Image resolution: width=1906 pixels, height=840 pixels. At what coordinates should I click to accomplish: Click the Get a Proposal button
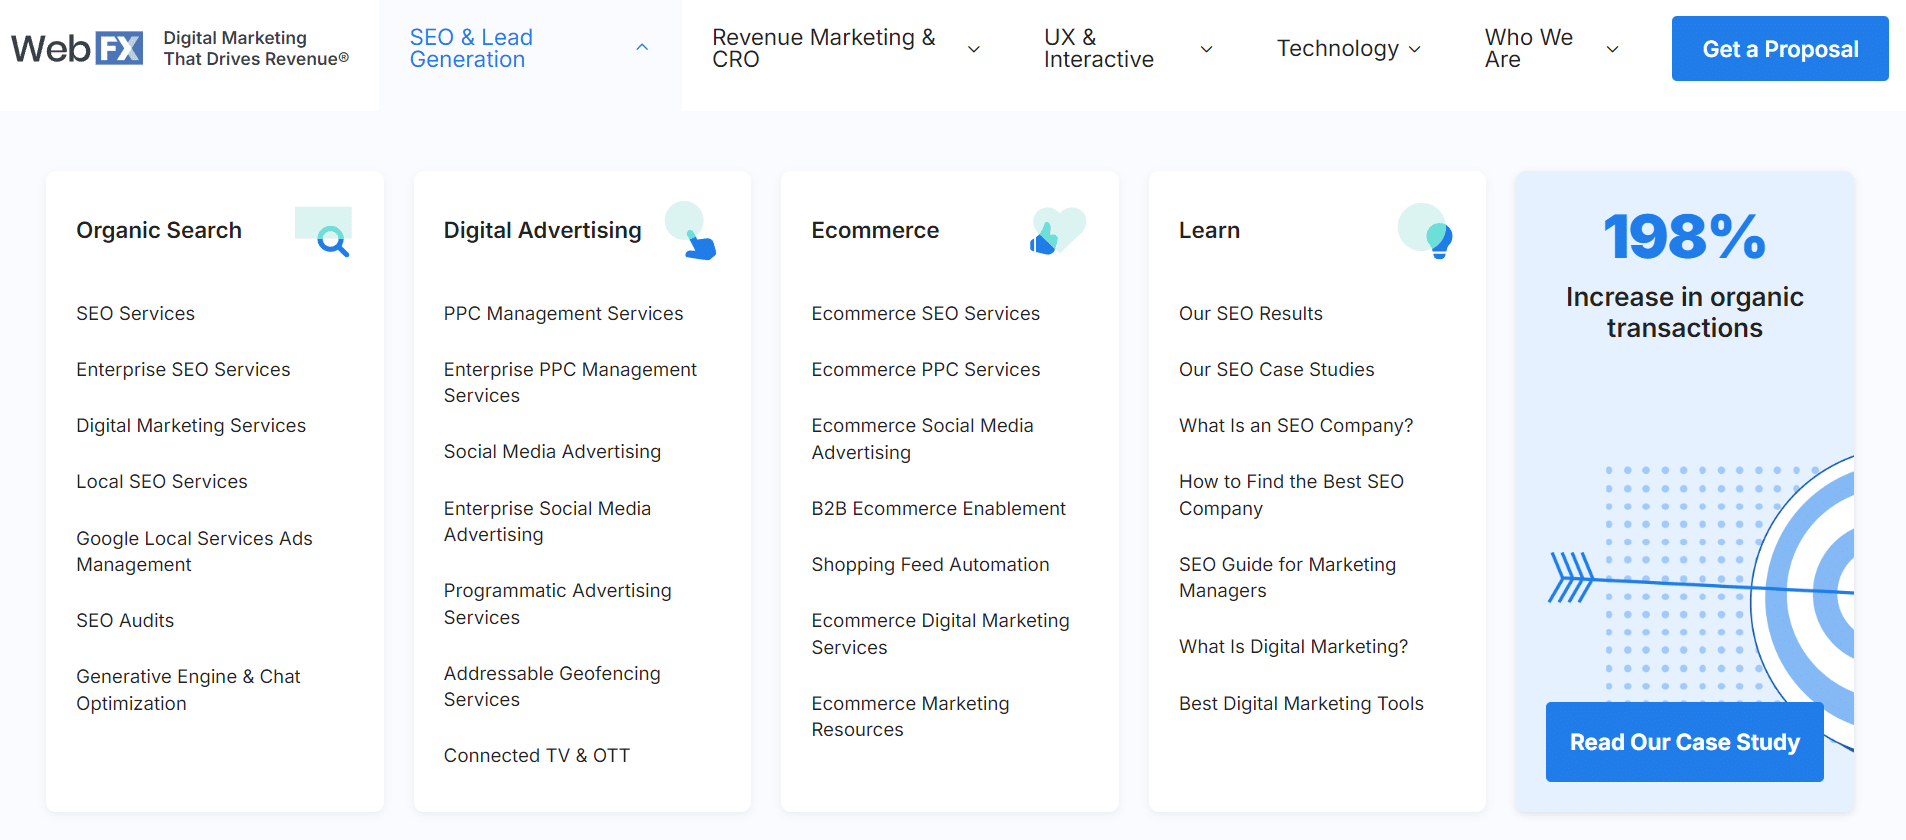pyautogui.click(x=1780, y=48)
